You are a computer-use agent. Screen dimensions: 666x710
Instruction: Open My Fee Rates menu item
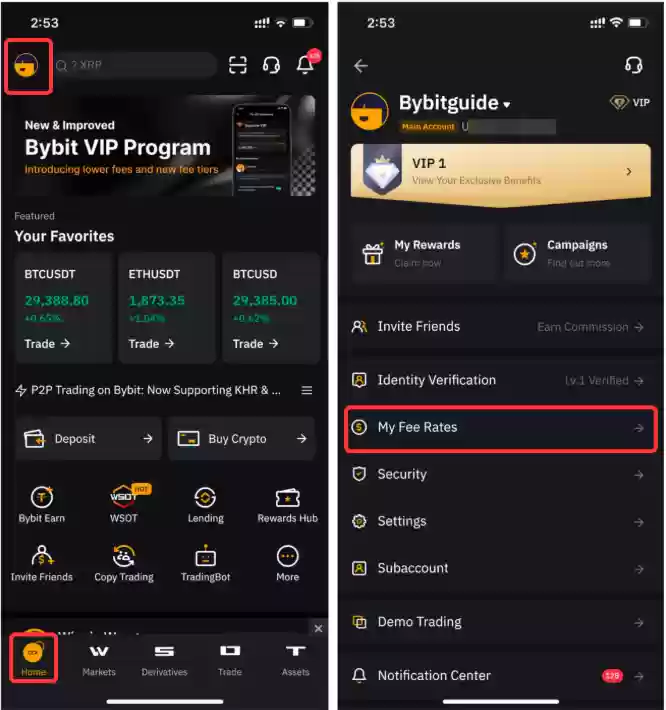click(x=501, y=428)
